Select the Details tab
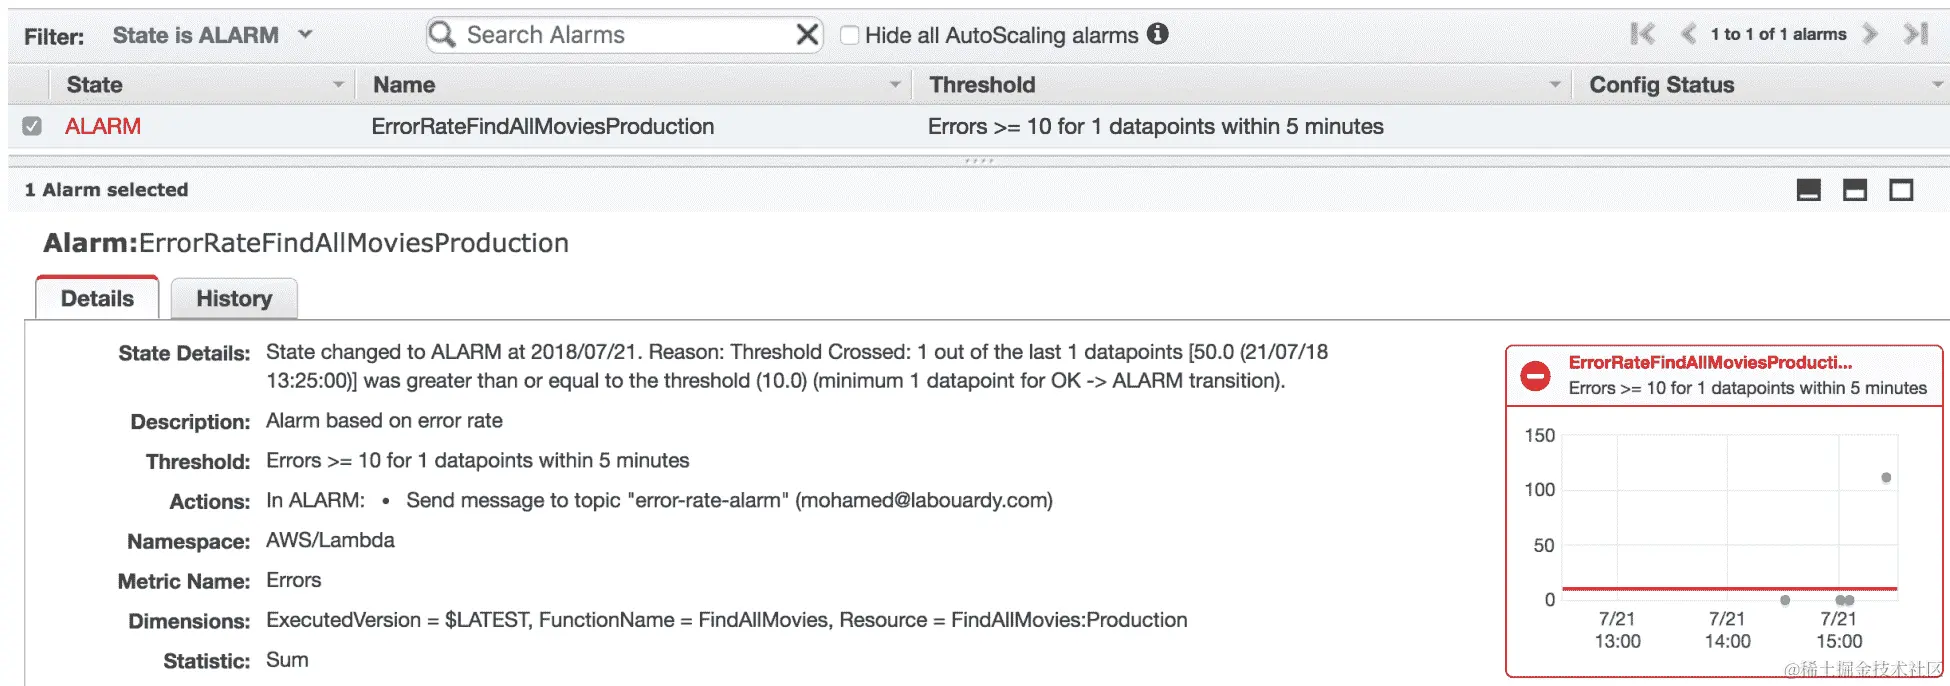The width and height of the screenshot is (1950, 686). point(97,298)
